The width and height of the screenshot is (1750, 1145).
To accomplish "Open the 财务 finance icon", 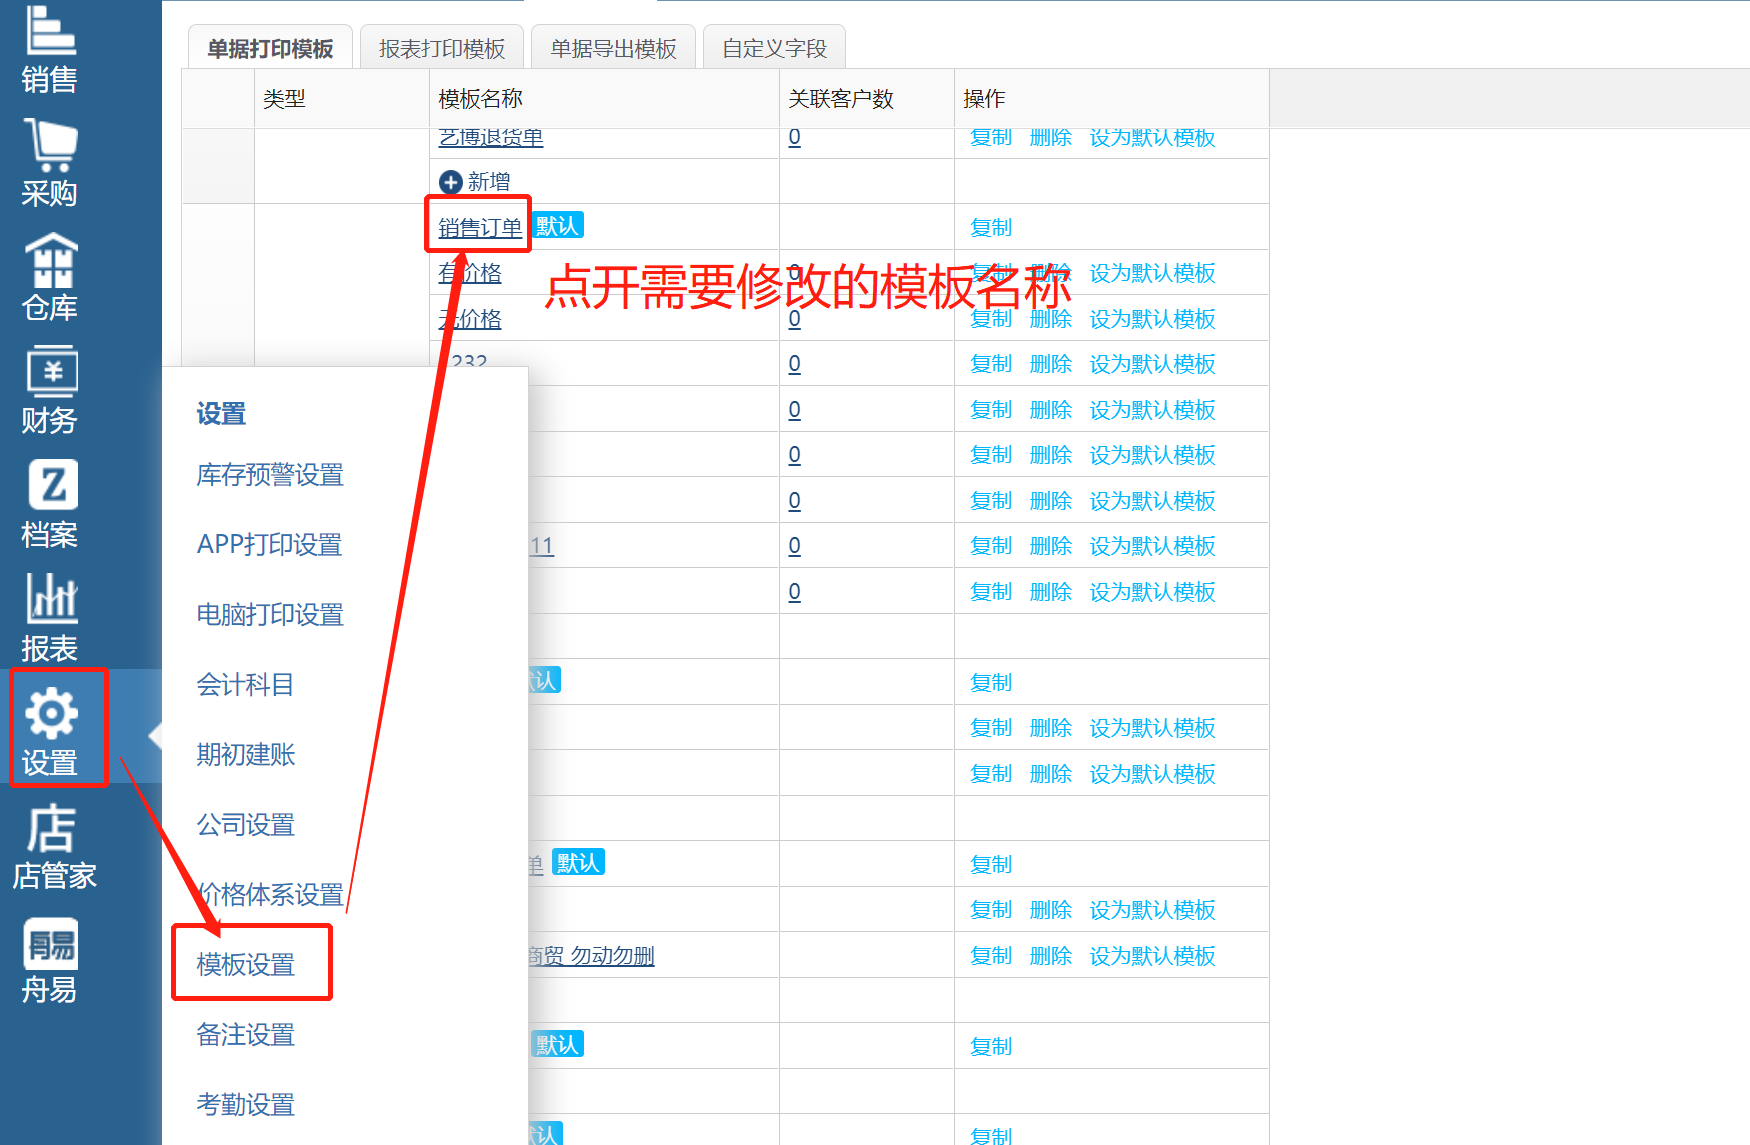I will point(50,390).
